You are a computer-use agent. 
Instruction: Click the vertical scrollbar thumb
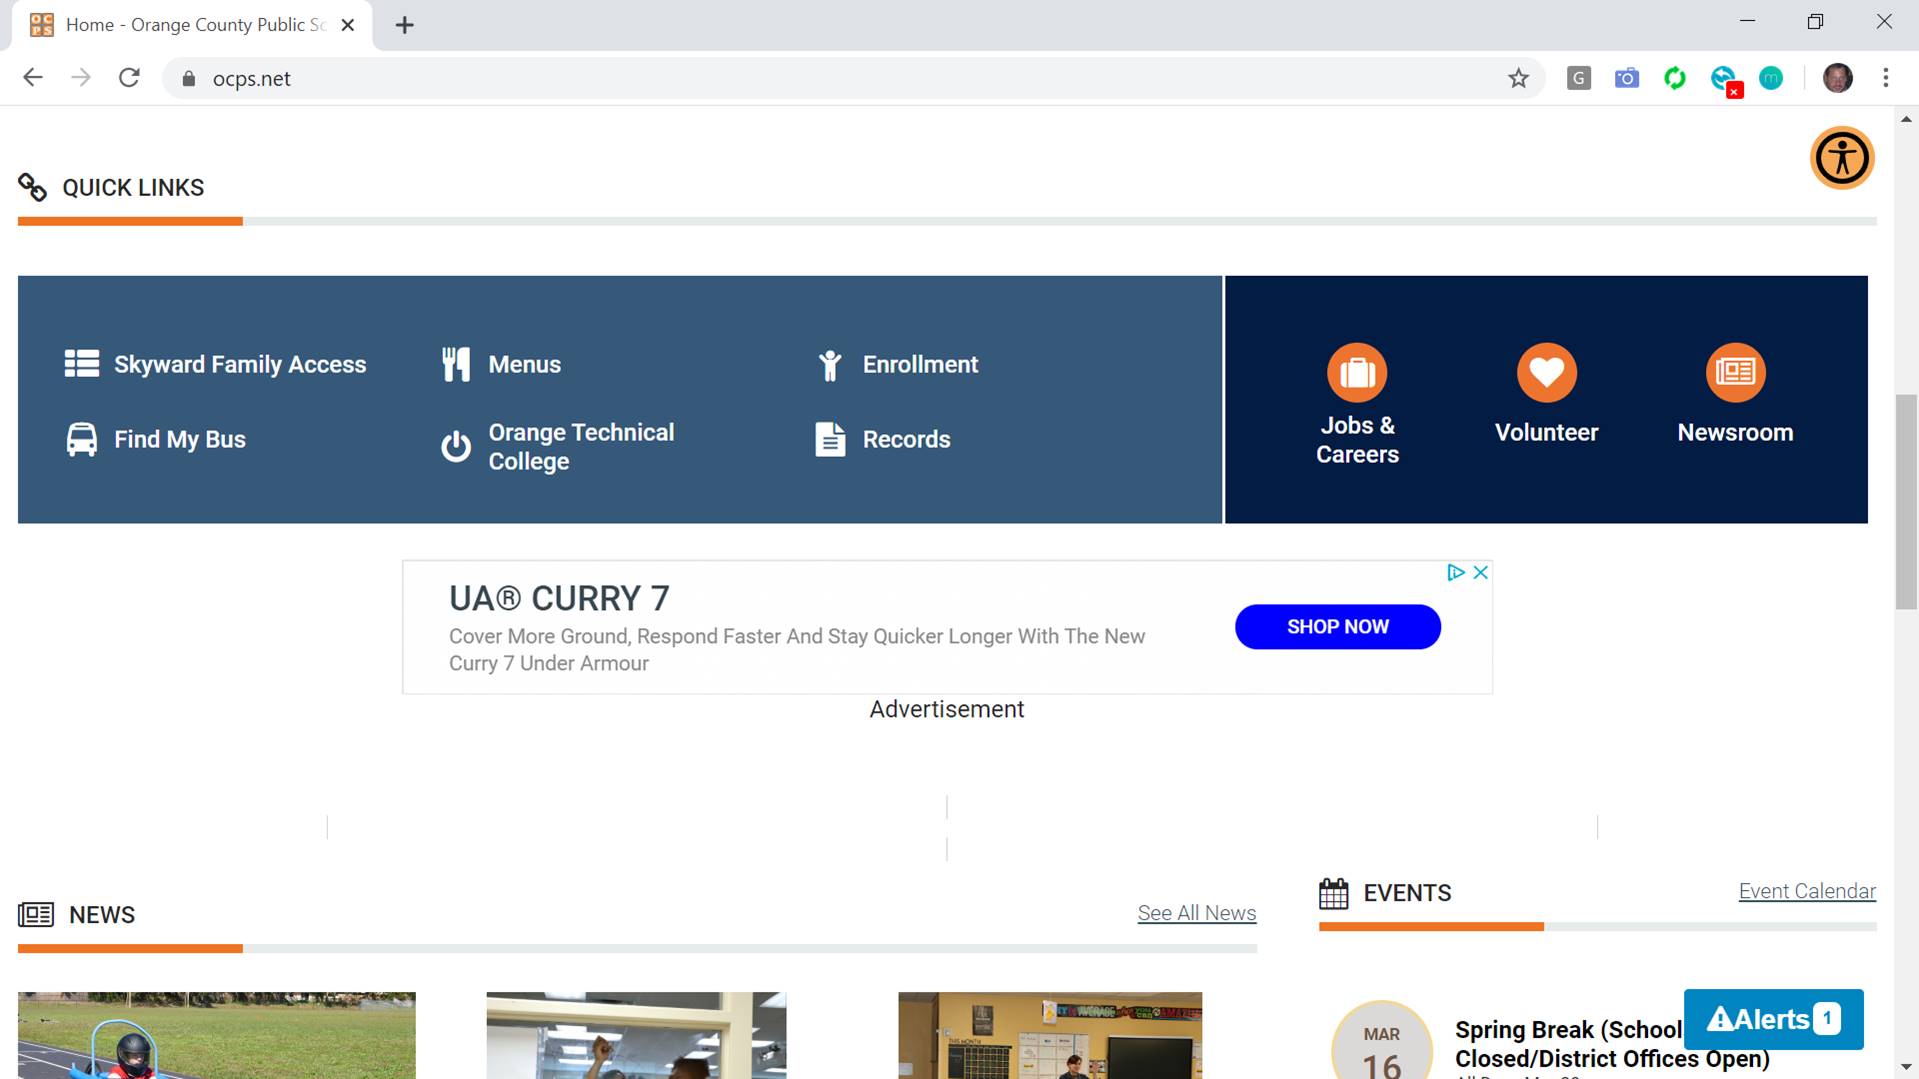(x=1906, y=501)
